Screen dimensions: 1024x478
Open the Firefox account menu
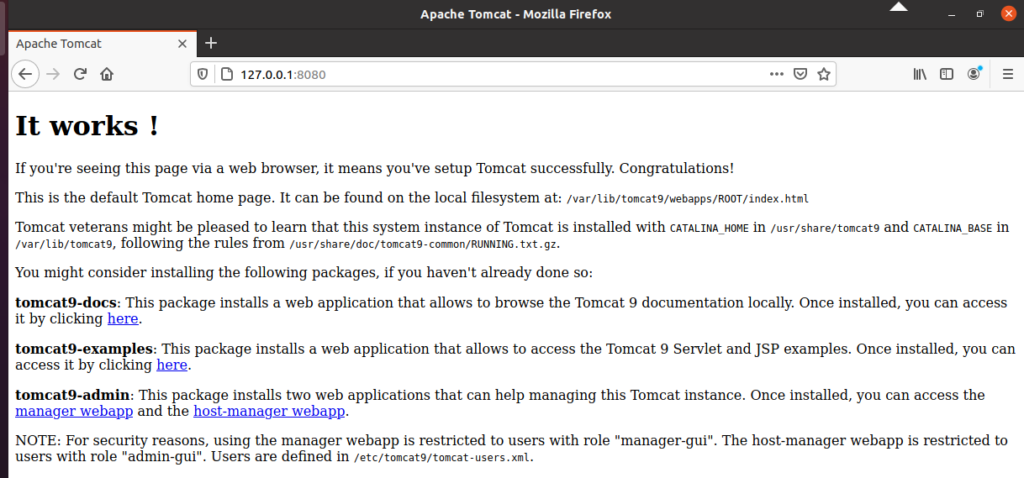point(974,74)
